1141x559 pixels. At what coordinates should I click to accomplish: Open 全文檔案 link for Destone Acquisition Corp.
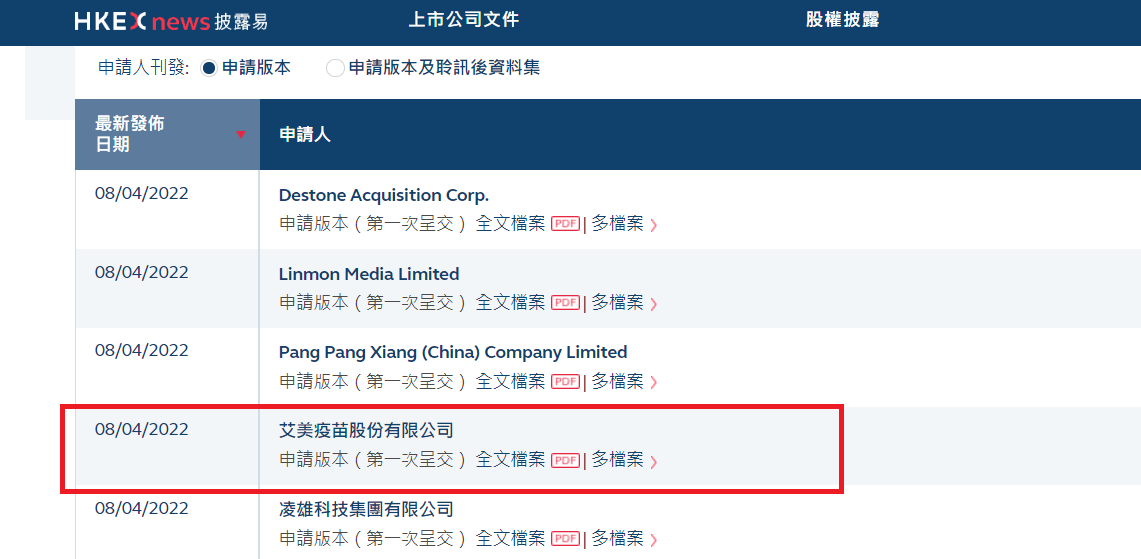point(510,224)
